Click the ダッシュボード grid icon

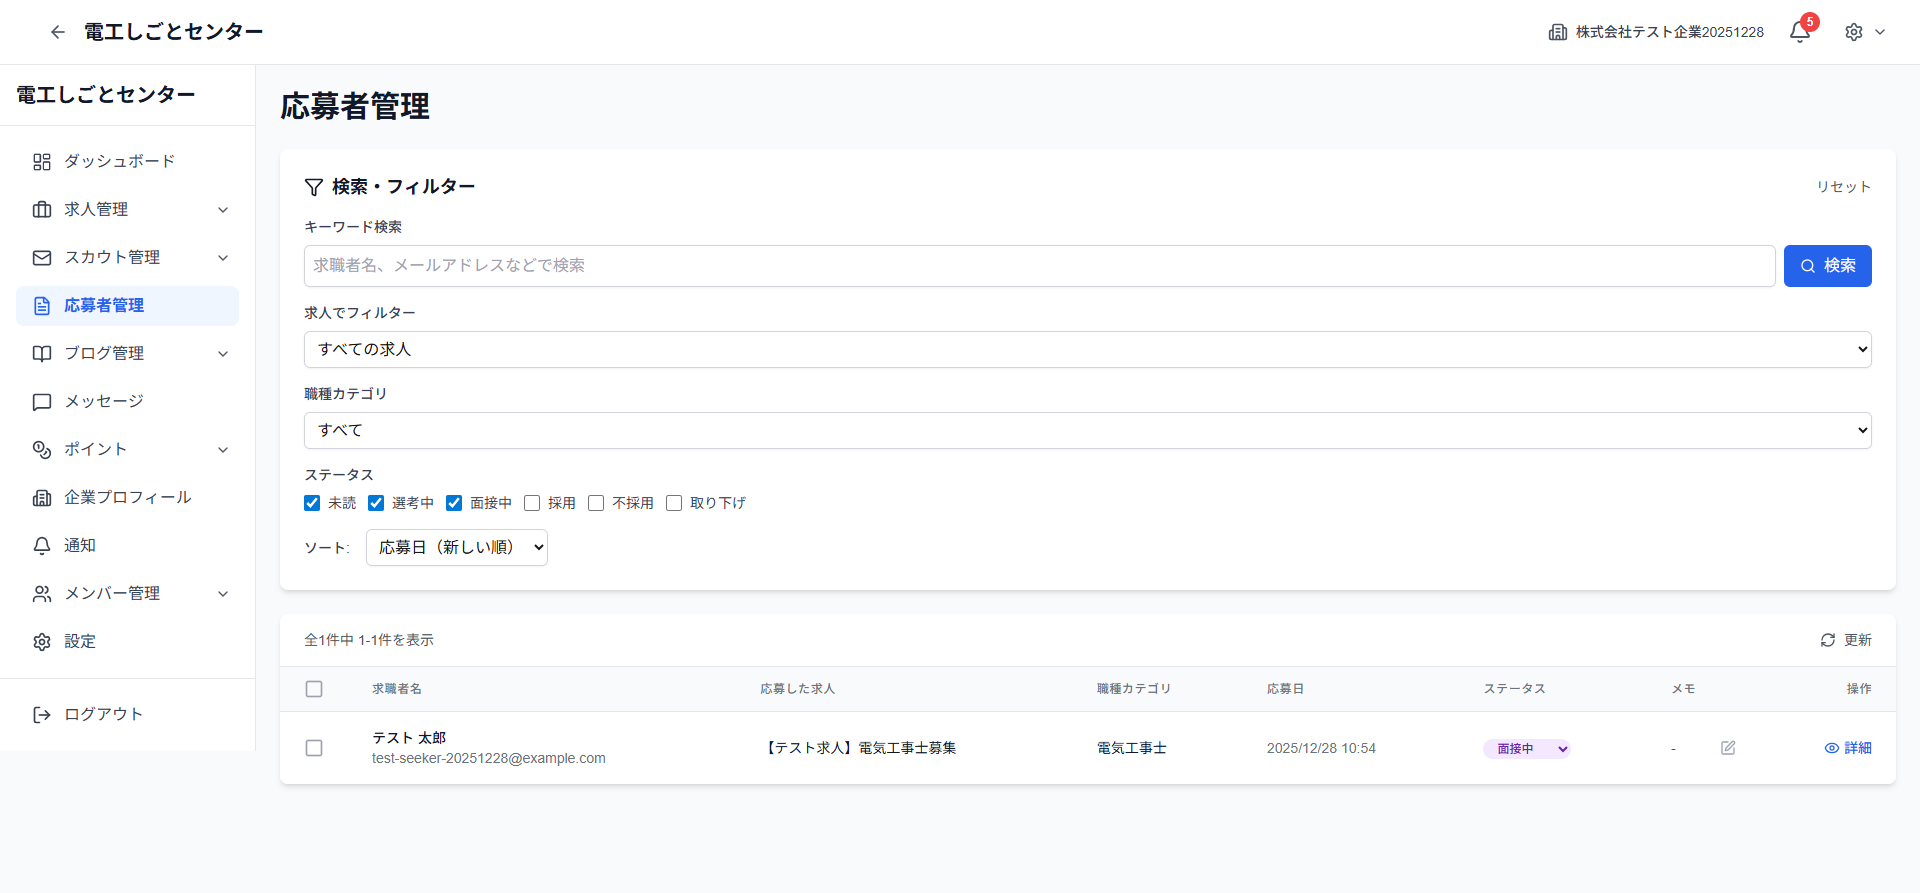pyautogui.click(x=42, y=161)
